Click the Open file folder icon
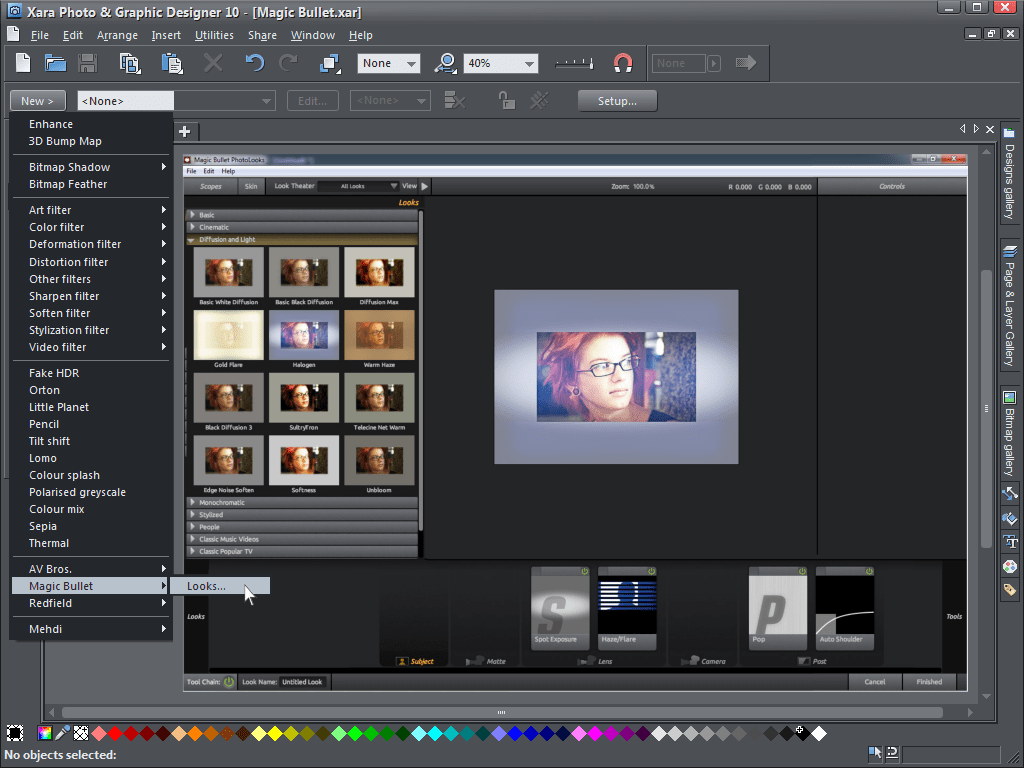1024x768 pixels. (x=56, y=63)
